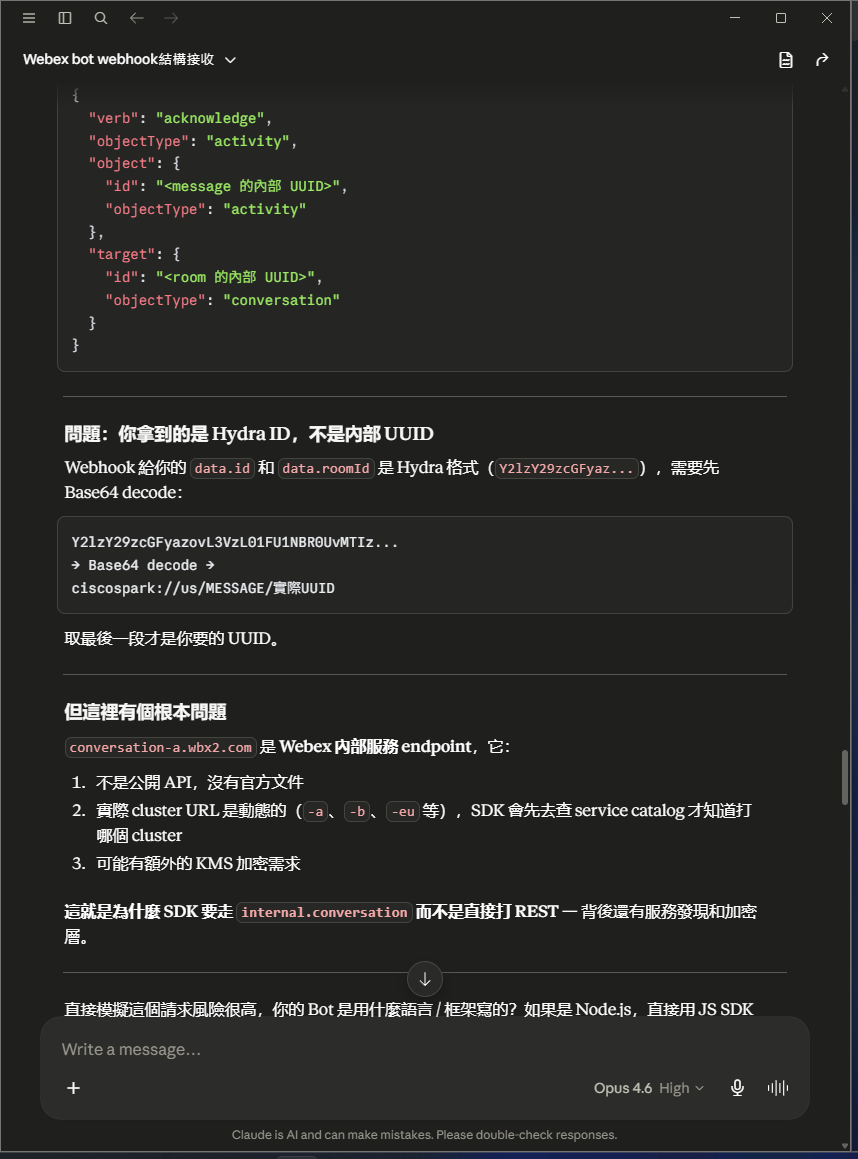This screenshot has width=858, height=1159.
Task: Click the plus attachment icon
Action: pos(73,1088)
